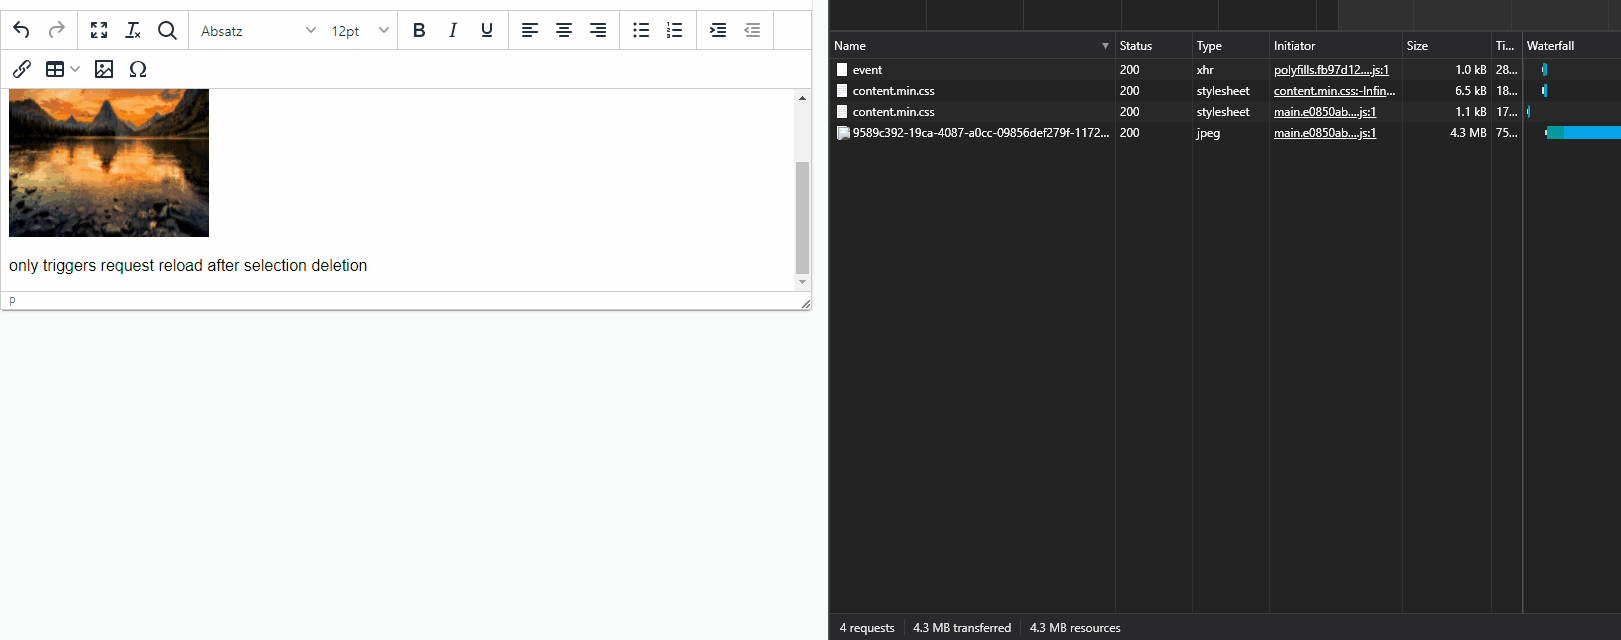Redo the last undone edit
Image resolution: width=1621 pixels, height=640 pixels.
(57, 30)
